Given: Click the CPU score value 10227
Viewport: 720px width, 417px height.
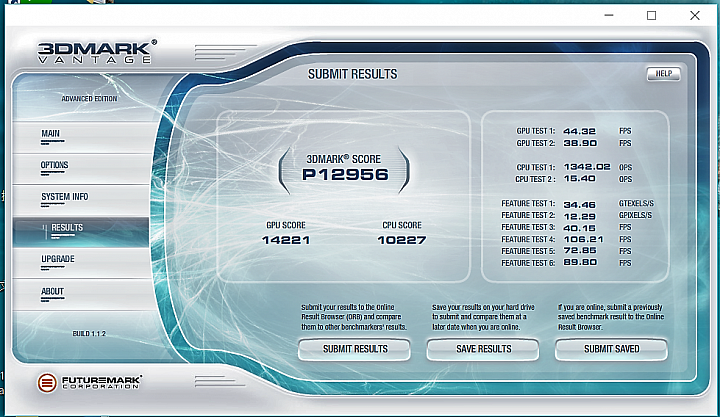Looking at the screenshot, I should pyautogui.click(x=401, y=240).
